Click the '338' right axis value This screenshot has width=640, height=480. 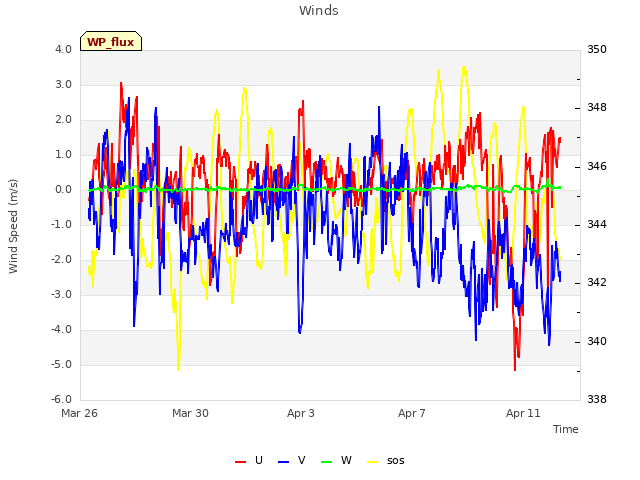pos(597,400)
